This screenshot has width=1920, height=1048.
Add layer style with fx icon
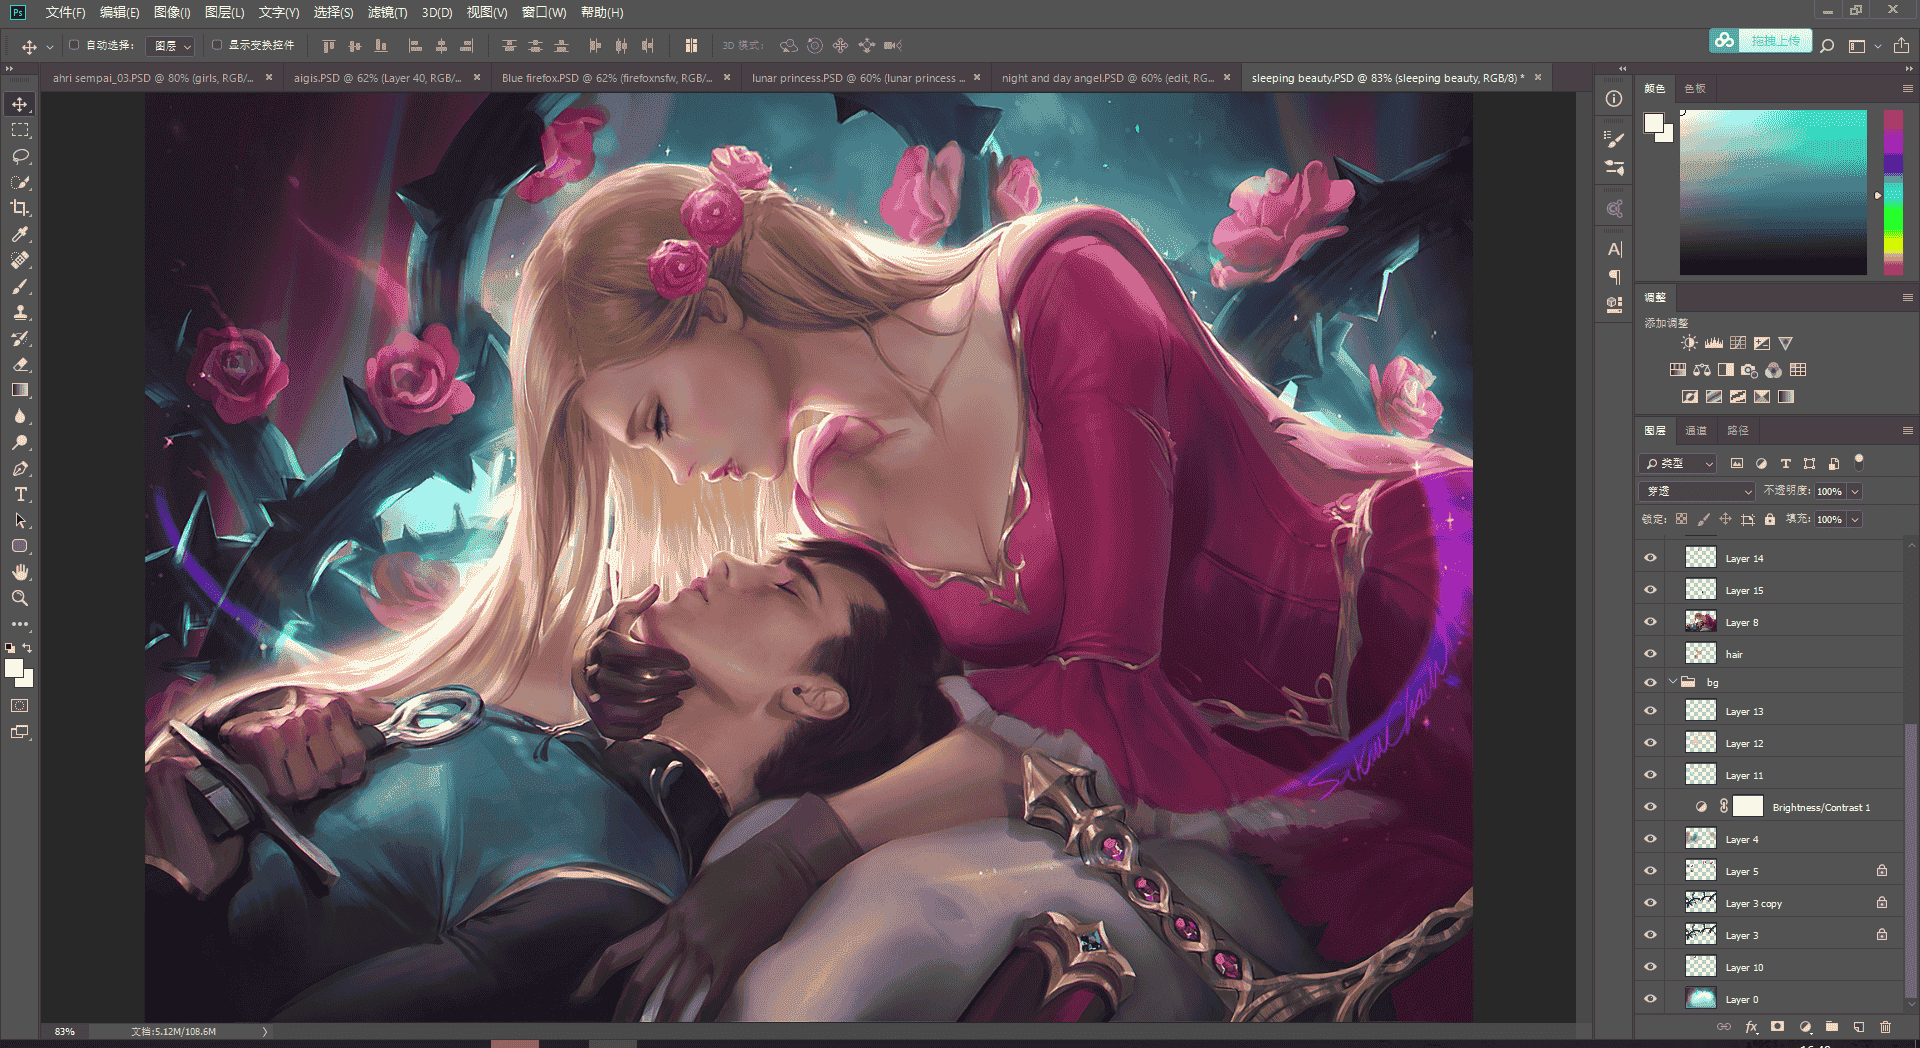click(x=1751, y=1027)
